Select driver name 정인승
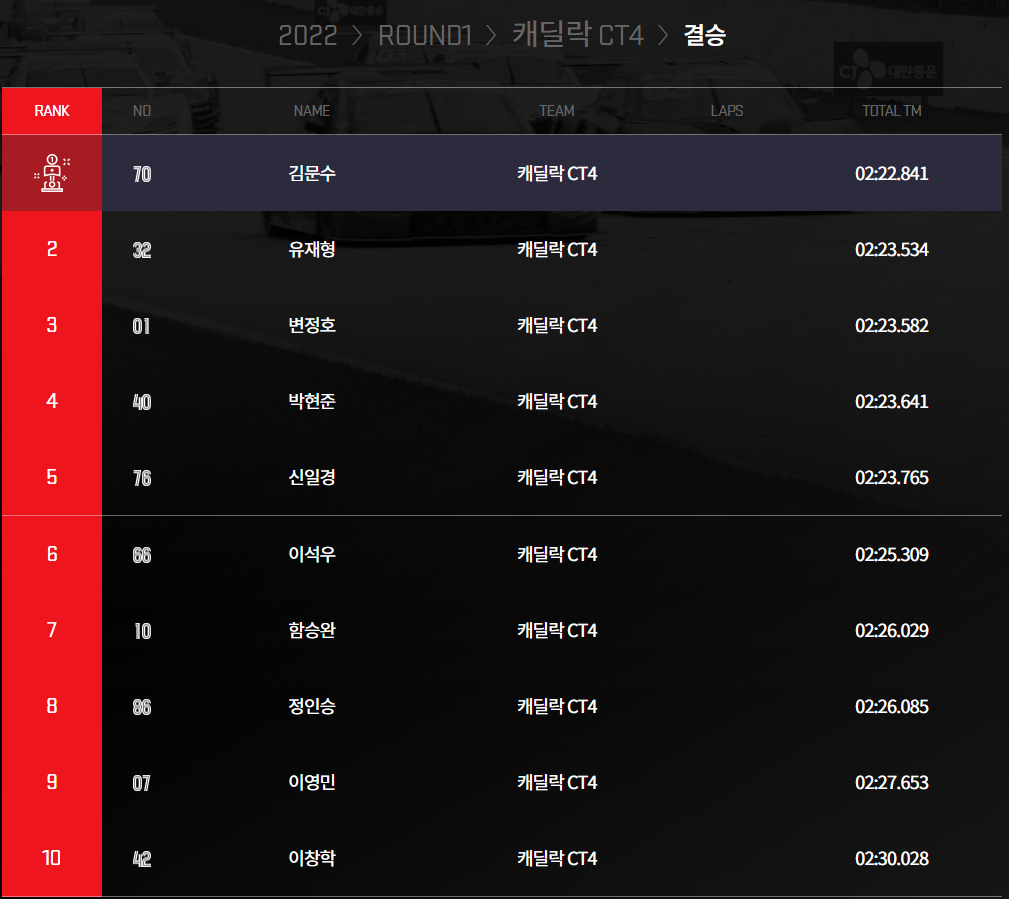The image size is (1009, 899). (x=312, y=706)
